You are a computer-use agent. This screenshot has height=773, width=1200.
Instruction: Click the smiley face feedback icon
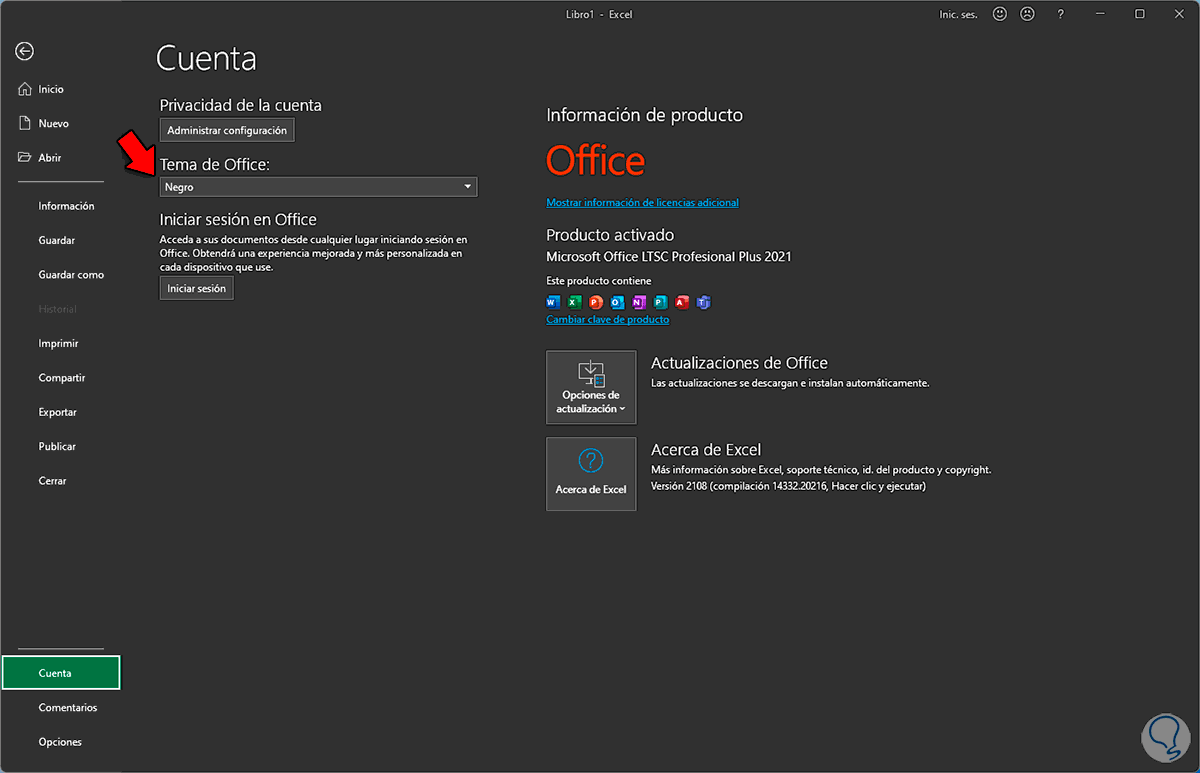[x=1000, y=14]
